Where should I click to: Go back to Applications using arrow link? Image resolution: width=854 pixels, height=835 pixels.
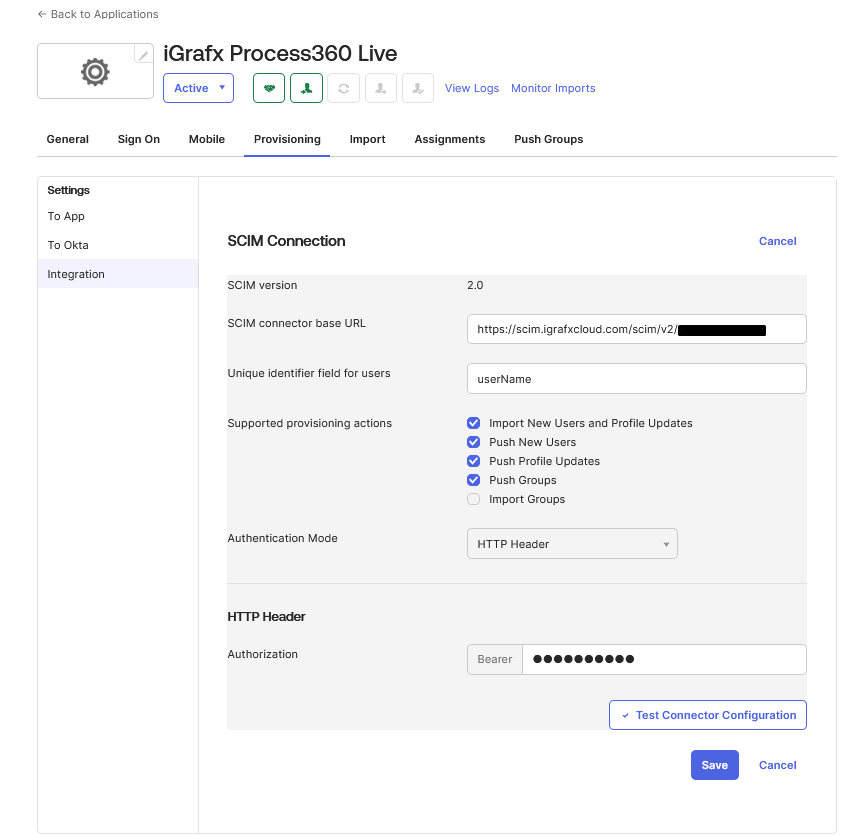coord(98,14)
